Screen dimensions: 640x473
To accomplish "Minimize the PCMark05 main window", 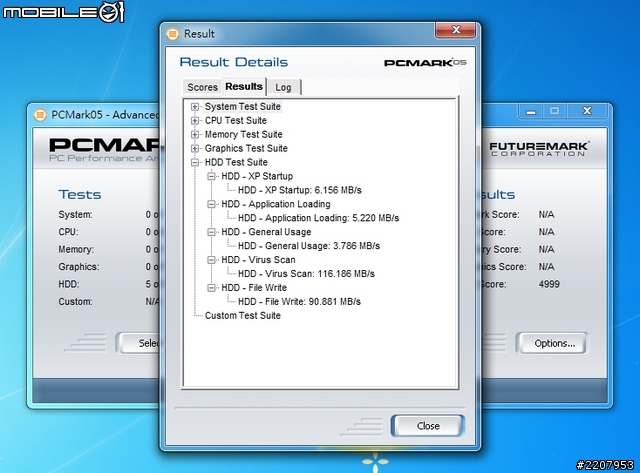I will point(530,111).
